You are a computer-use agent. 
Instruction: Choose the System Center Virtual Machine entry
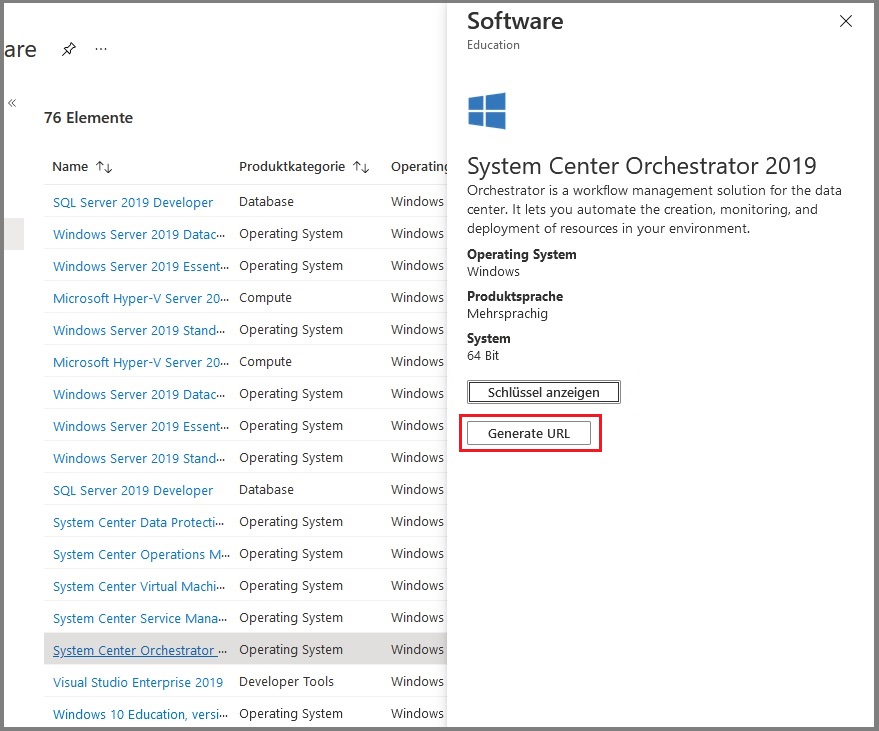point(141,586)
